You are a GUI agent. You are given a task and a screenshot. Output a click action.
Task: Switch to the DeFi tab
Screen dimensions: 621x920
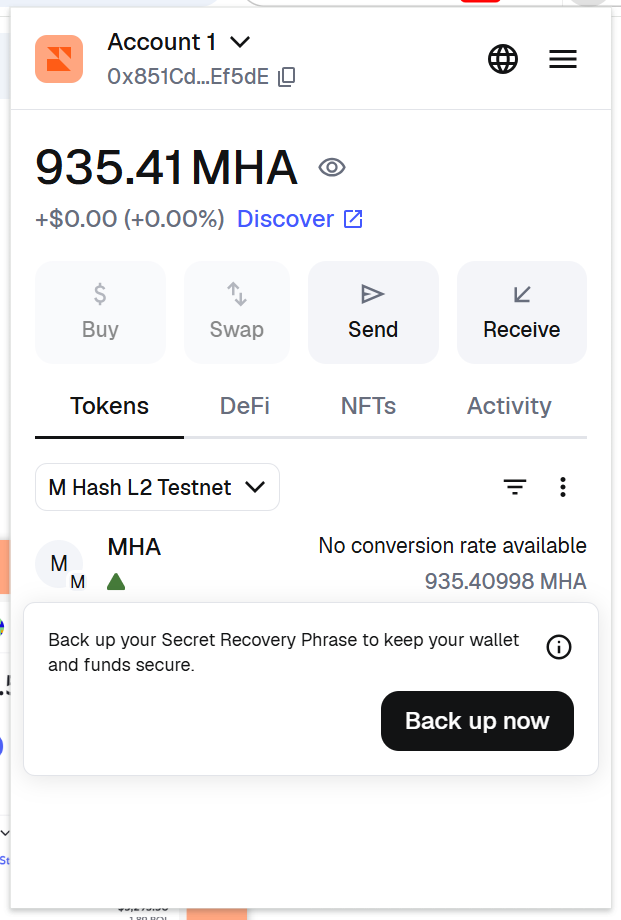coord(245,406)
